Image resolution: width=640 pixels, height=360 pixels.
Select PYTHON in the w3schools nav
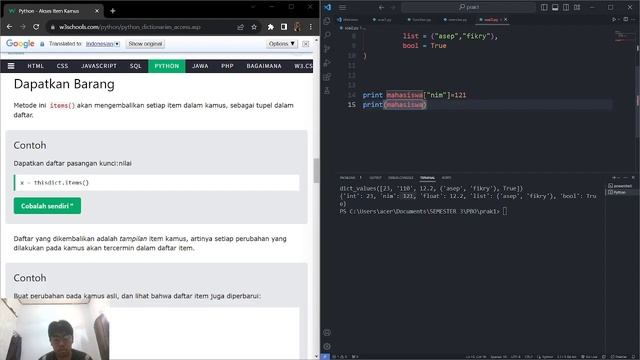[x=167, y=66]
